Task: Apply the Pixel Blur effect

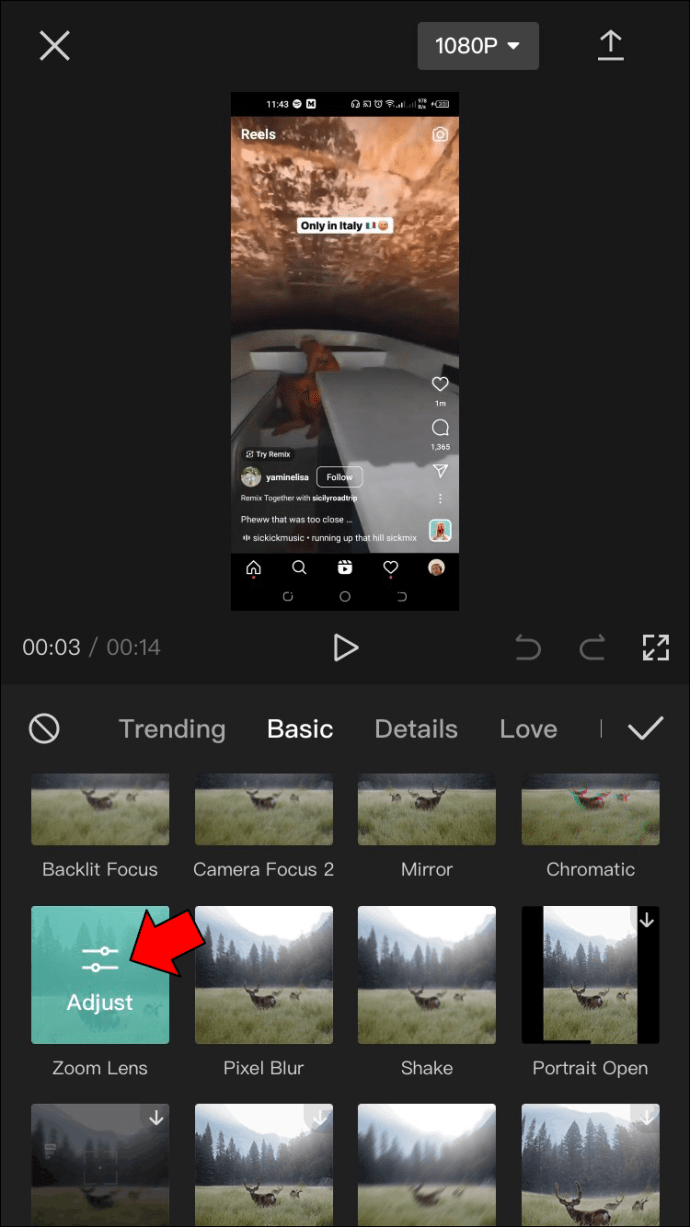Action: coord(263,975)
